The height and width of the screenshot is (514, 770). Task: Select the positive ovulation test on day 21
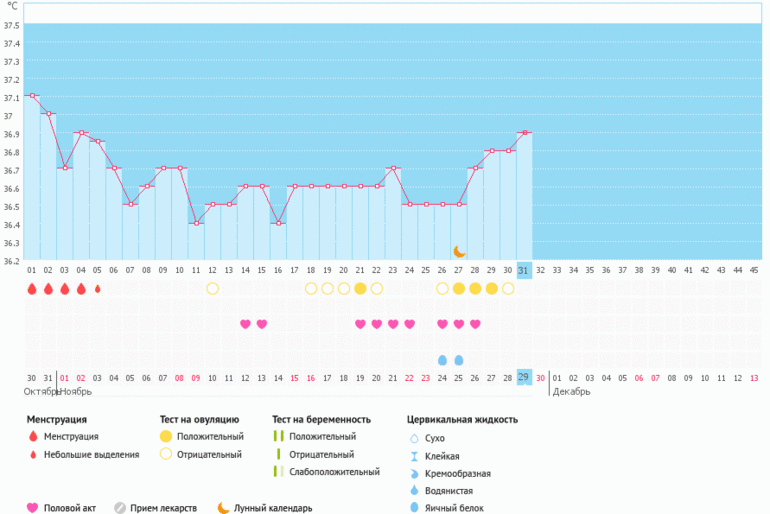360,289
